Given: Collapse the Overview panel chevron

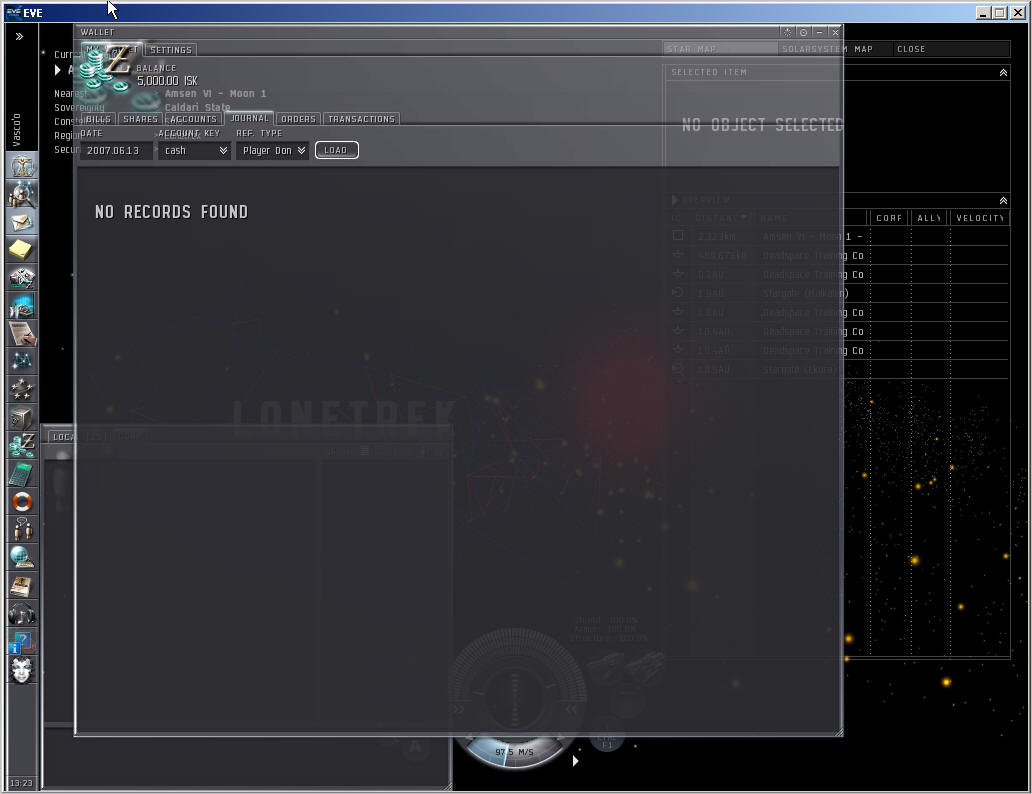Looking at the screenshot, I should [1003, 200].
